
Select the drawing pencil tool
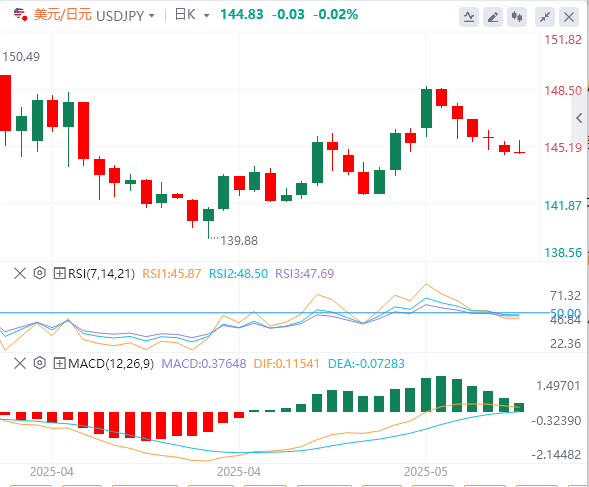click(x=493, y=17)
